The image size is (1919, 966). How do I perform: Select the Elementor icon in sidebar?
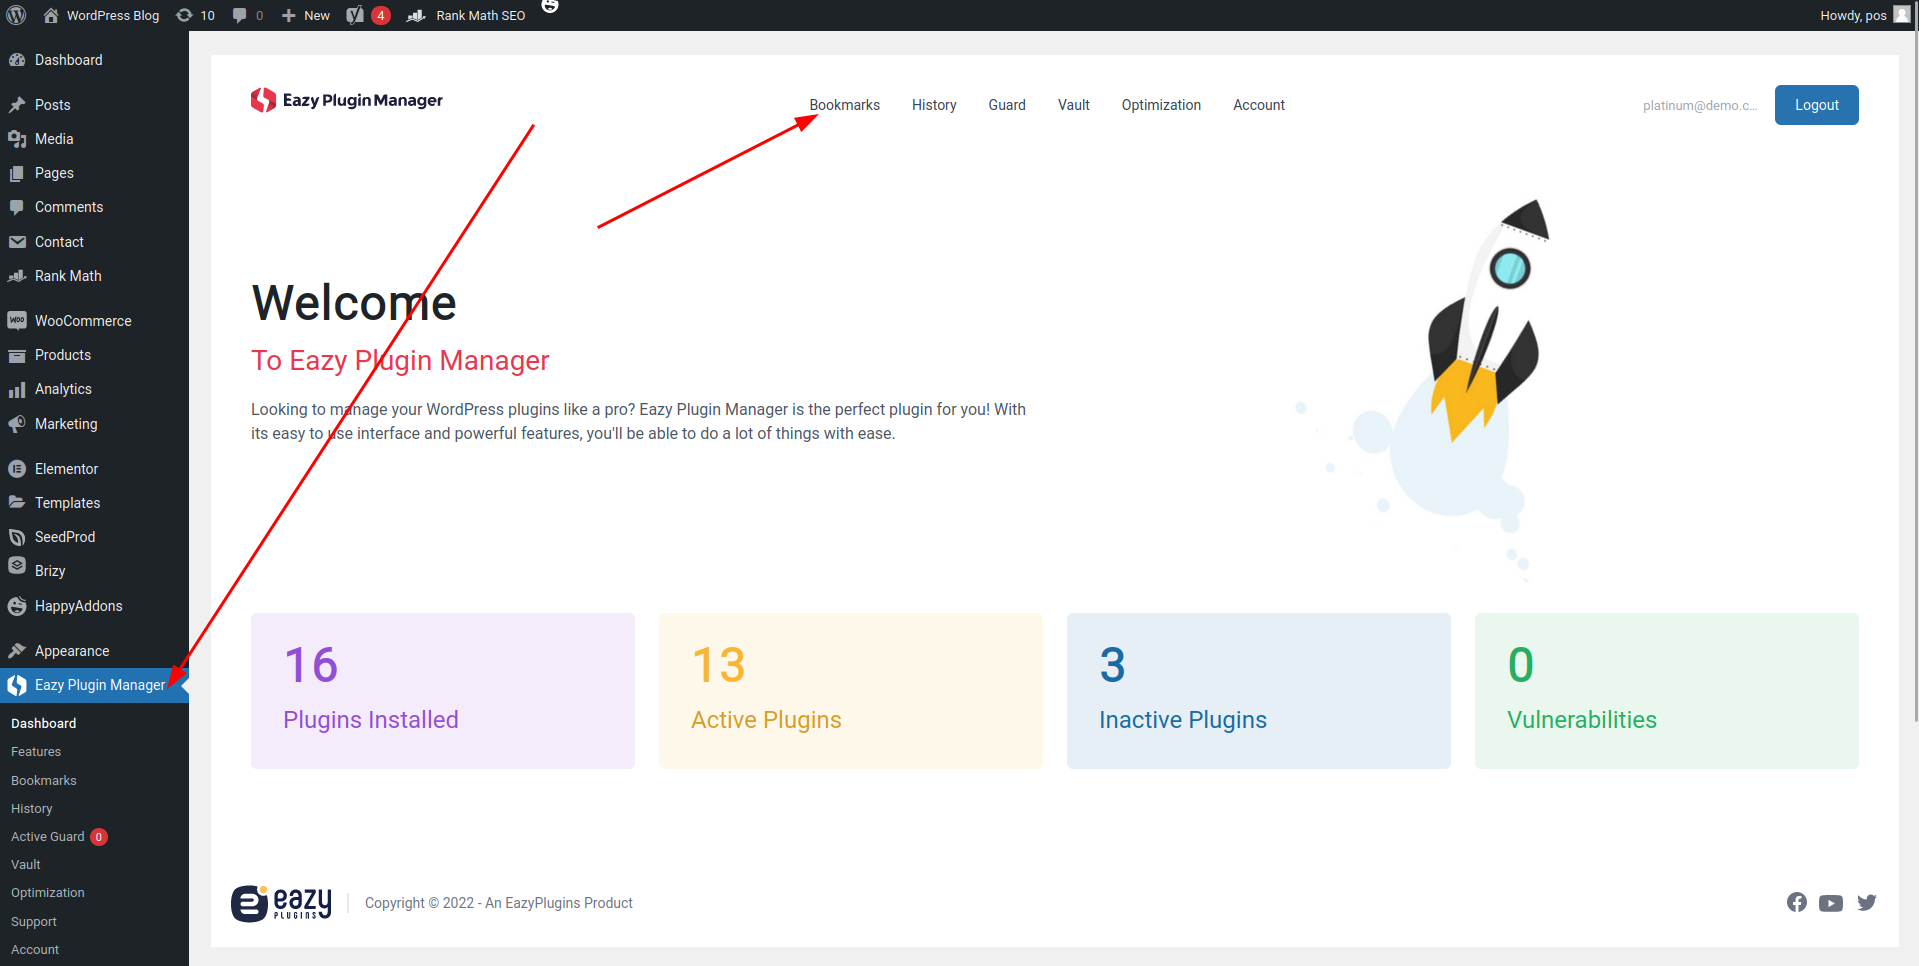[x=17, y=468]
